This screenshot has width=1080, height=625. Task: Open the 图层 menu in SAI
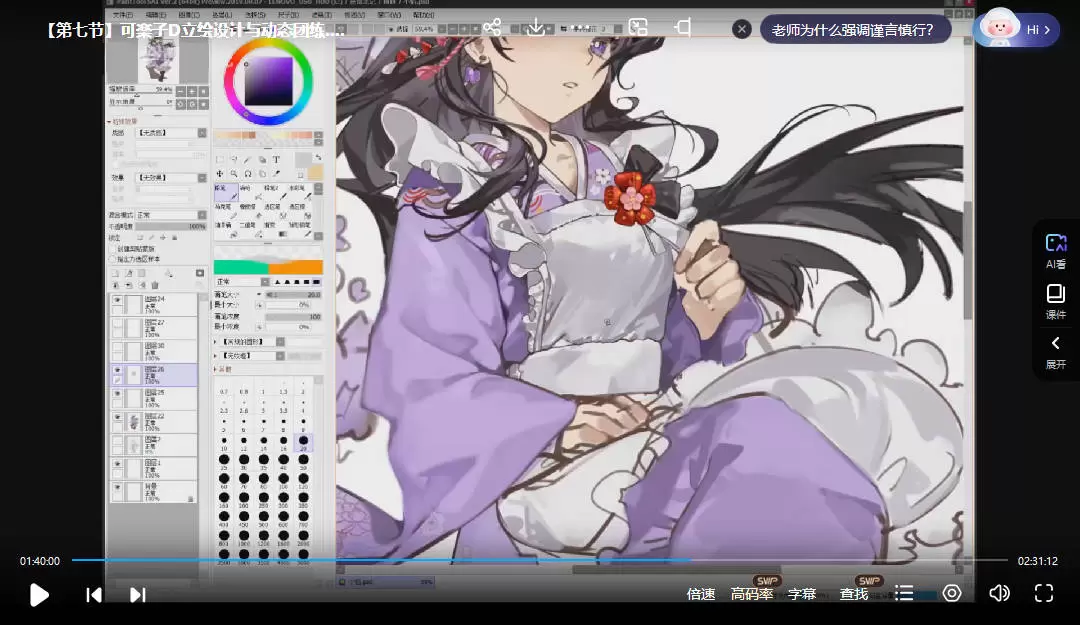click(x=222, y=14)
